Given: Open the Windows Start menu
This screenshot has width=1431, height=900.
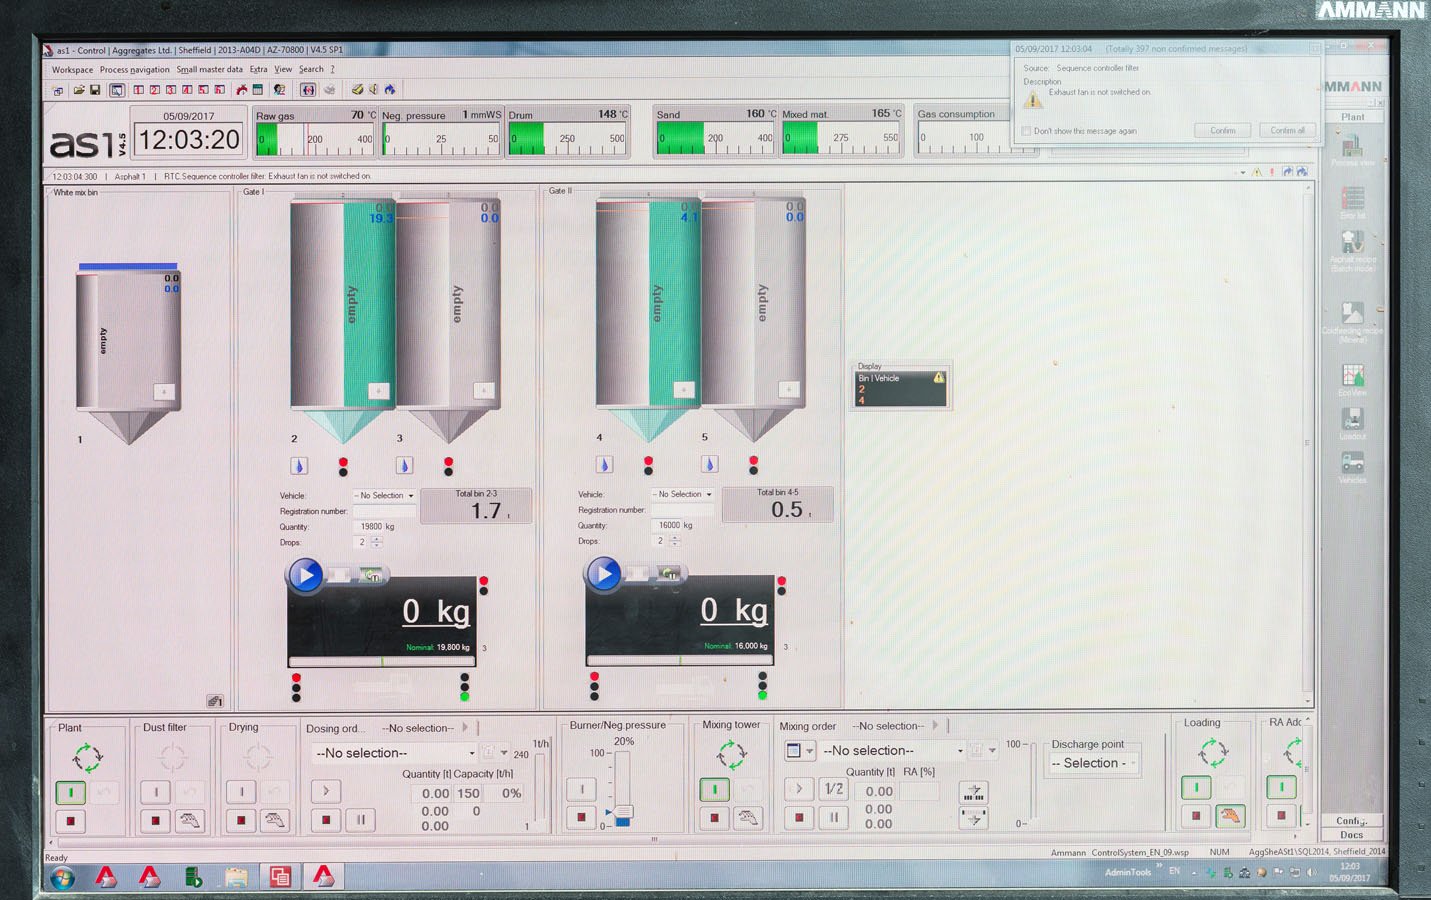Looking at the screenshot, I should 62,878.
